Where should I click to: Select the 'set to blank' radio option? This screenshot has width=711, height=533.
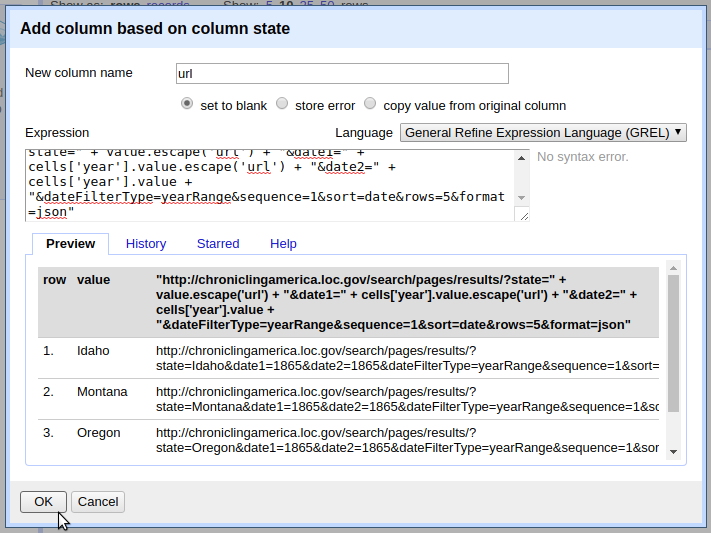(187, 104)
